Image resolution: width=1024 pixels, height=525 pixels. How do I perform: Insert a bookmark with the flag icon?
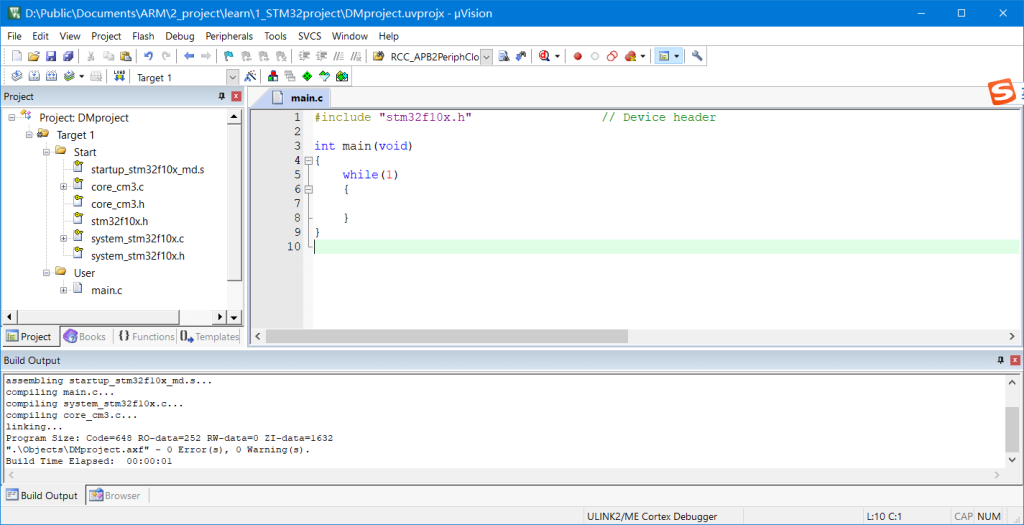pyautogui.click(x=228, y=56)
